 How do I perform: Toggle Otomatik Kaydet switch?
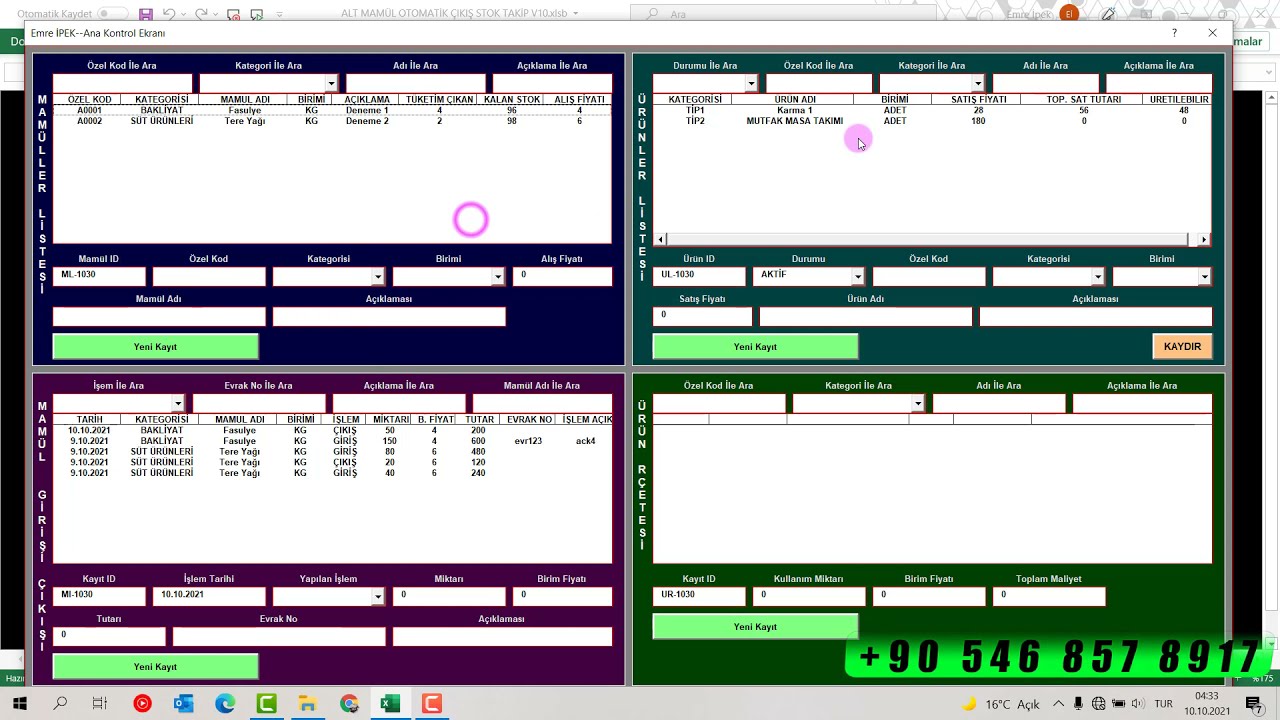(112, 14)
